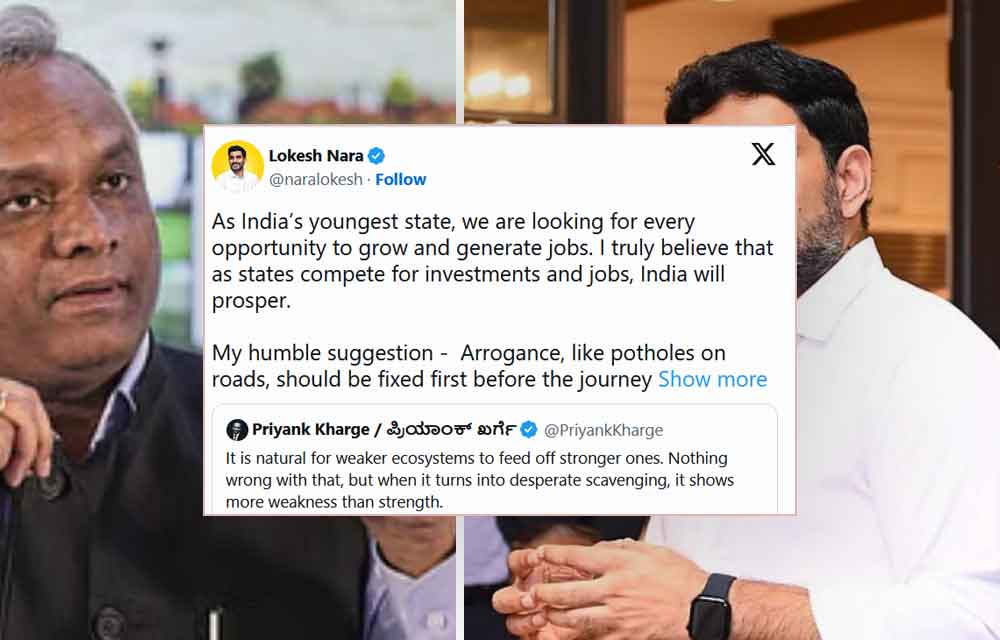The height and width of the screenshot is (640, 1000).
Task: Click the blue verified badge beside Lokesh Nara
Action: [x=376, y=156]
